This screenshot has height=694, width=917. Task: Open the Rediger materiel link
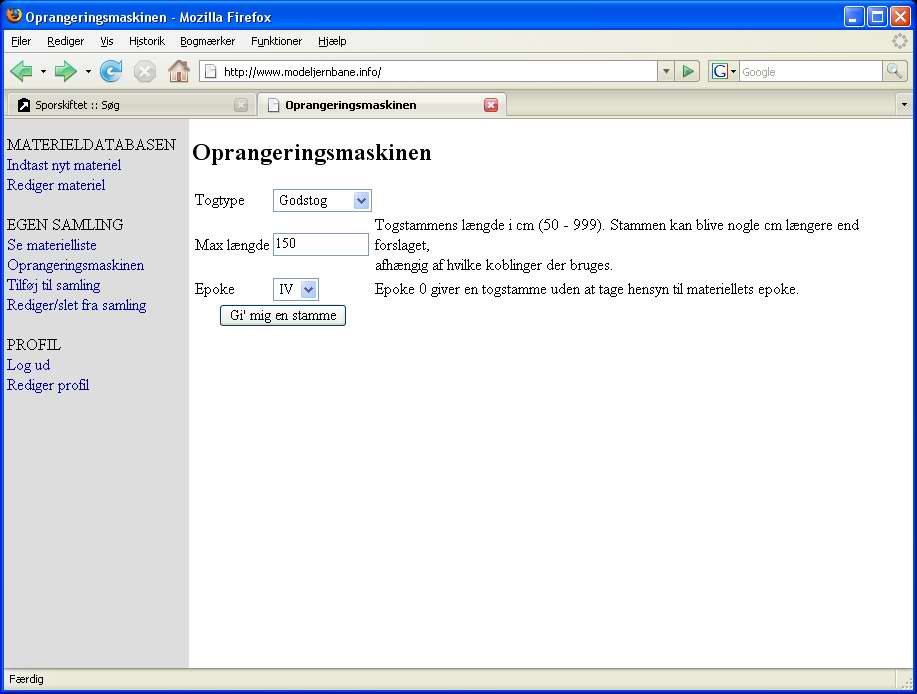56,185
